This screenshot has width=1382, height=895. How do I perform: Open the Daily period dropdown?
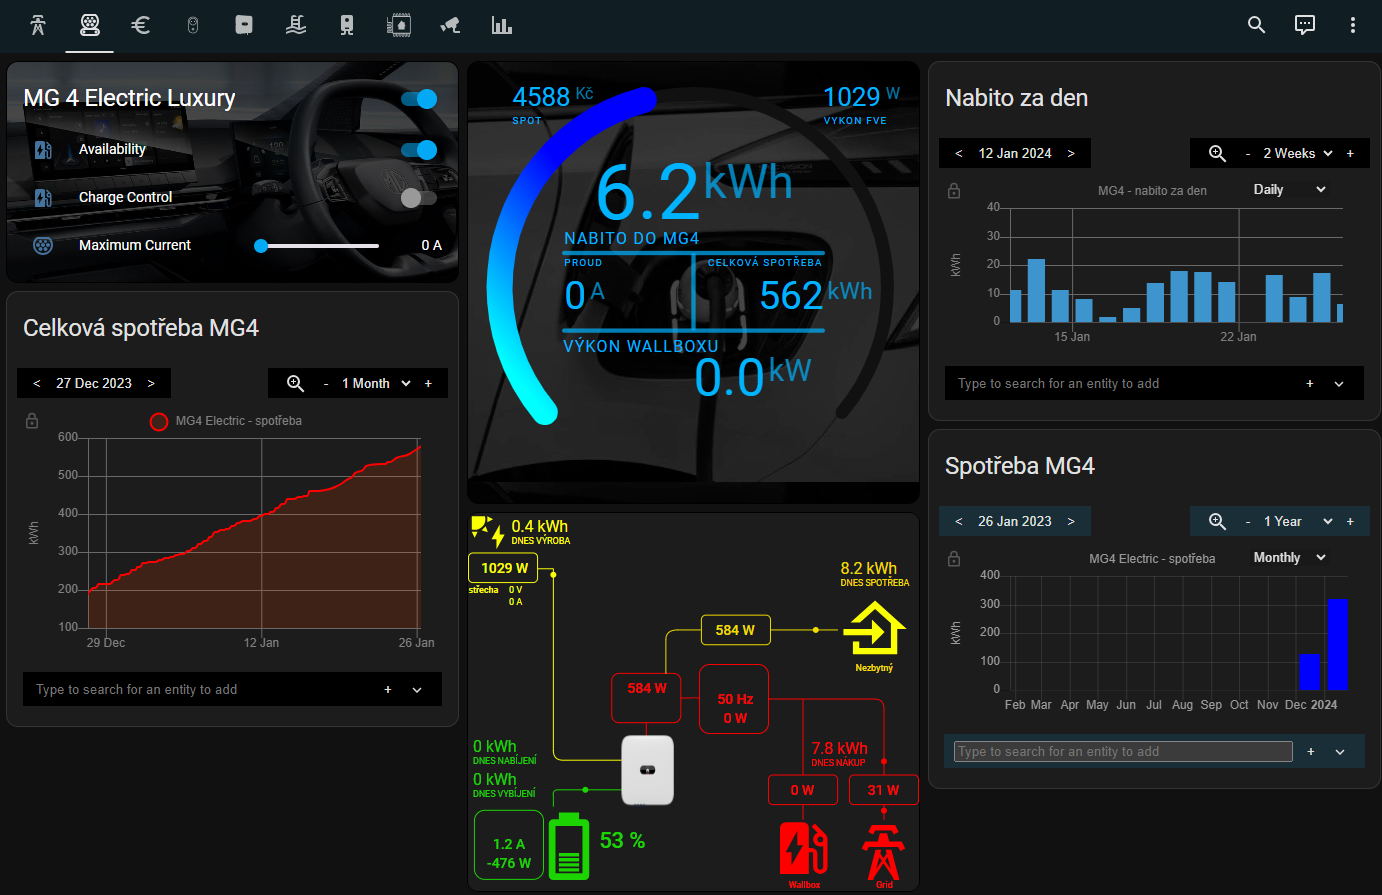point(1290,189)
